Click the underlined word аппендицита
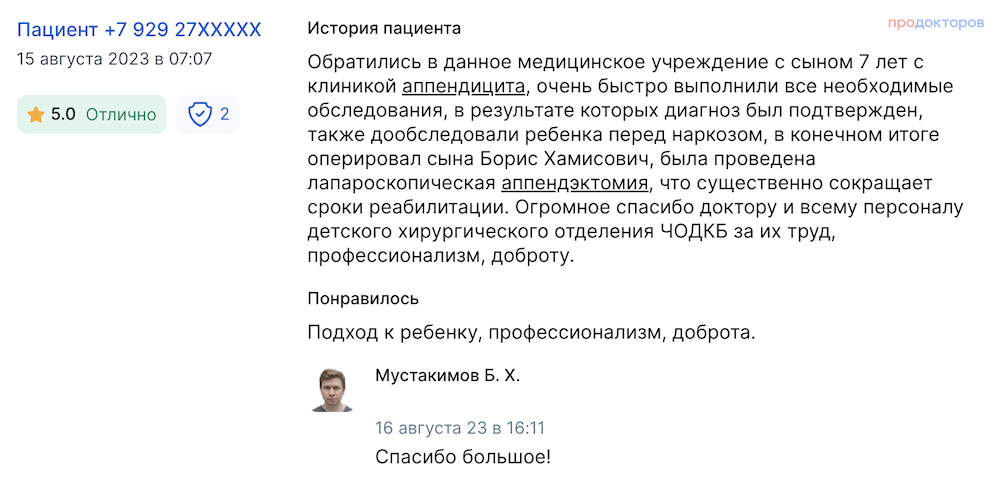The image size is (1000, 484). click(466, 87)
